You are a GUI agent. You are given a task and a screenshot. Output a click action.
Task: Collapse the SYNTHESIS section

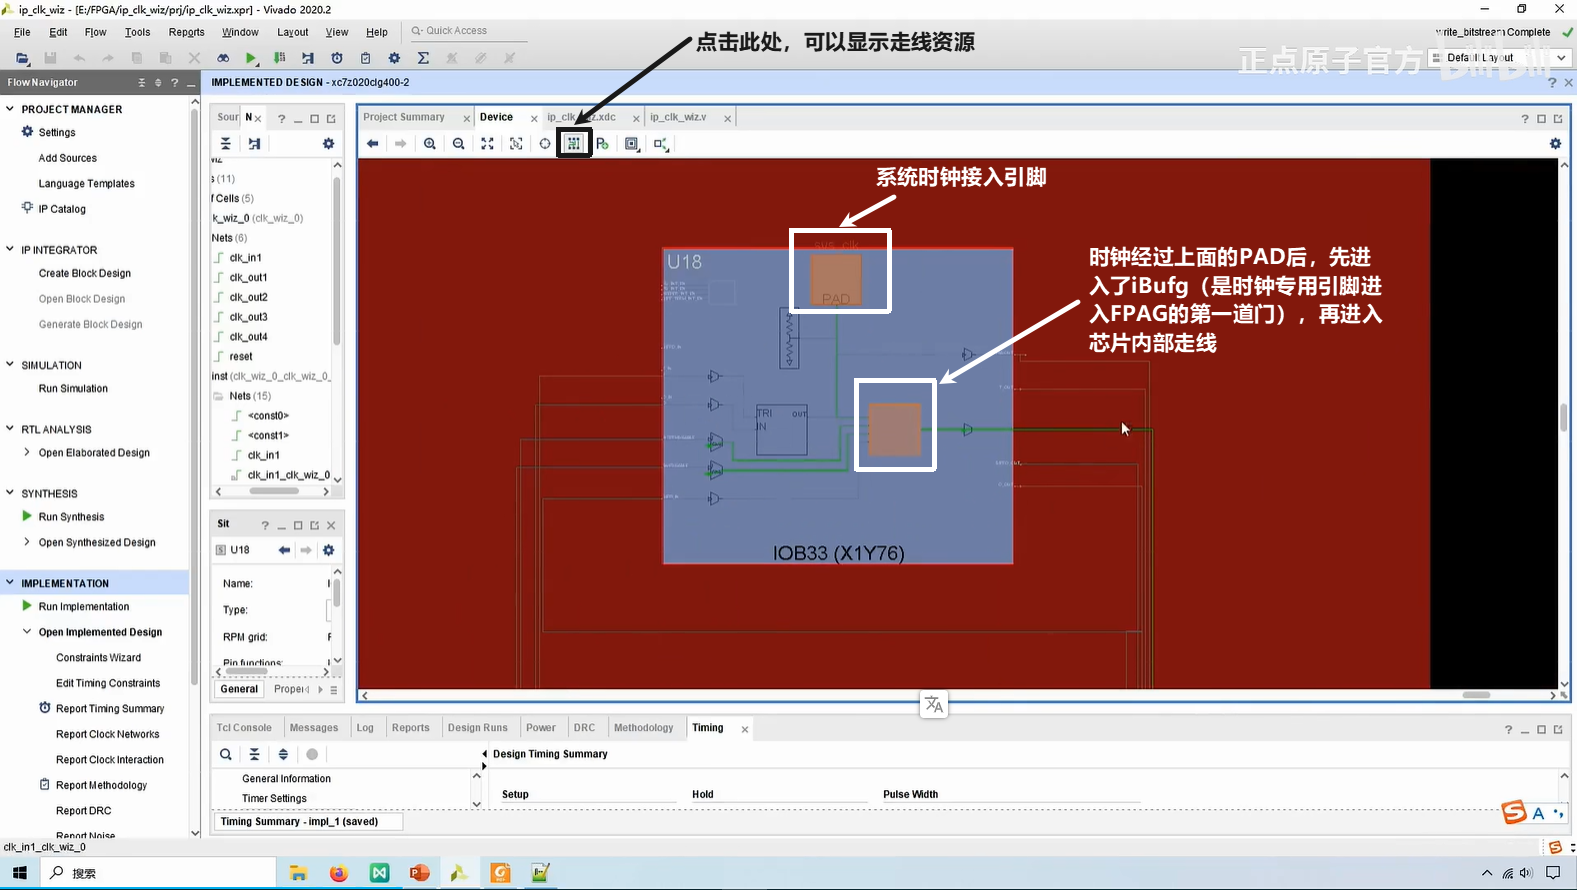(10, 493)
